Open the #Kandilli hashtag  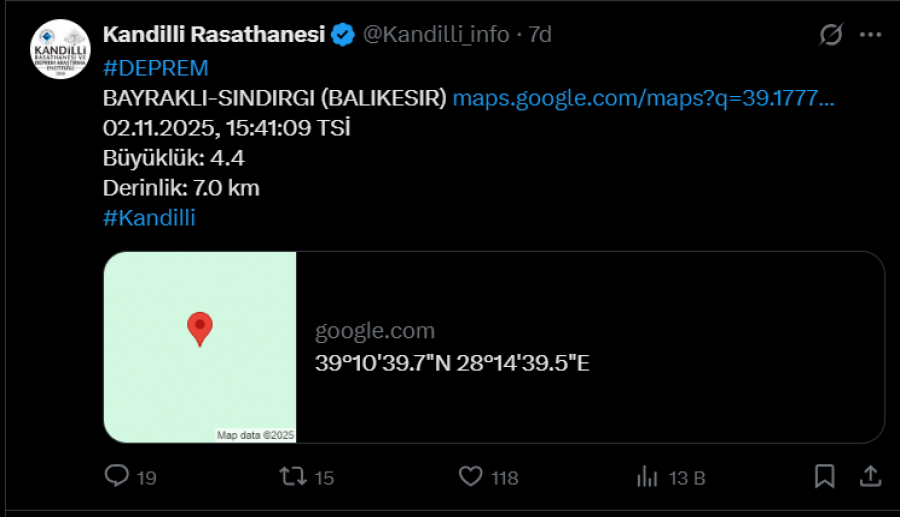coord(149,218)
